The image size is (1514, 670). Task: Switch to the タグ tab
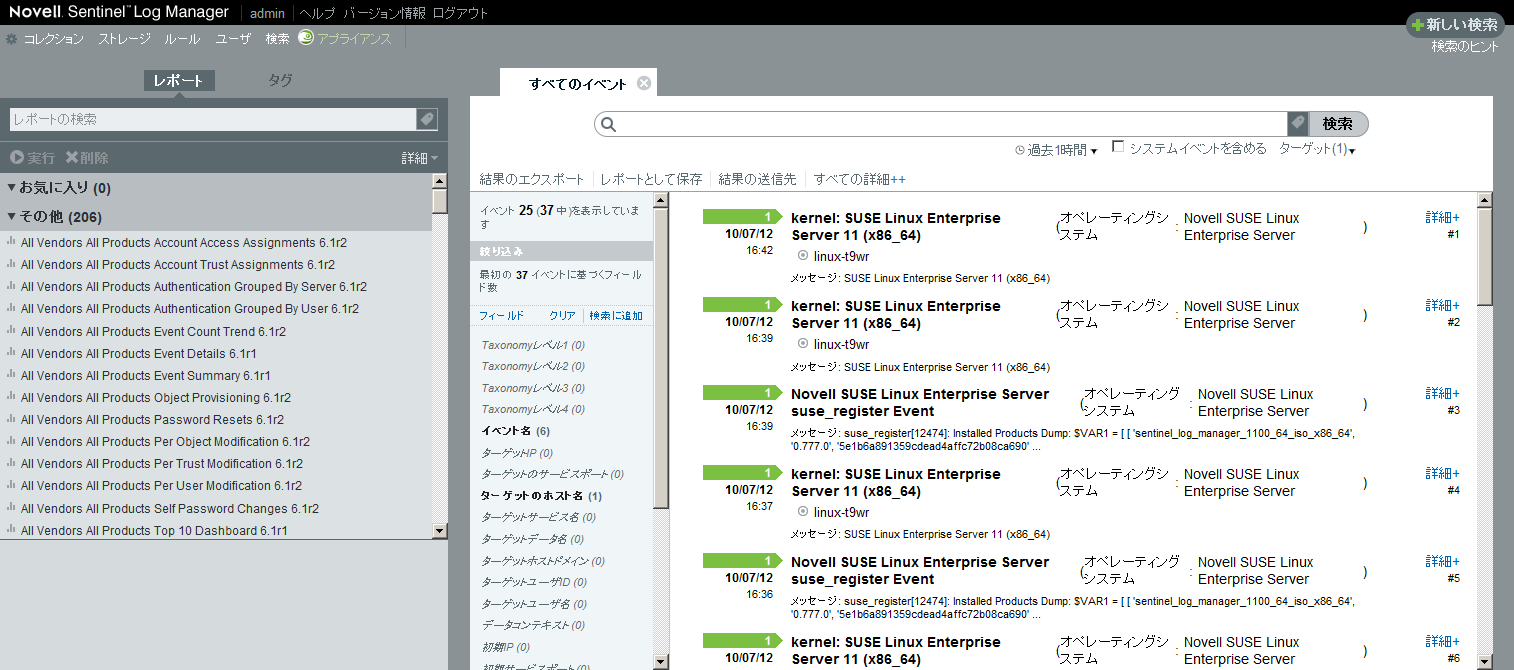tap(280, 80)
